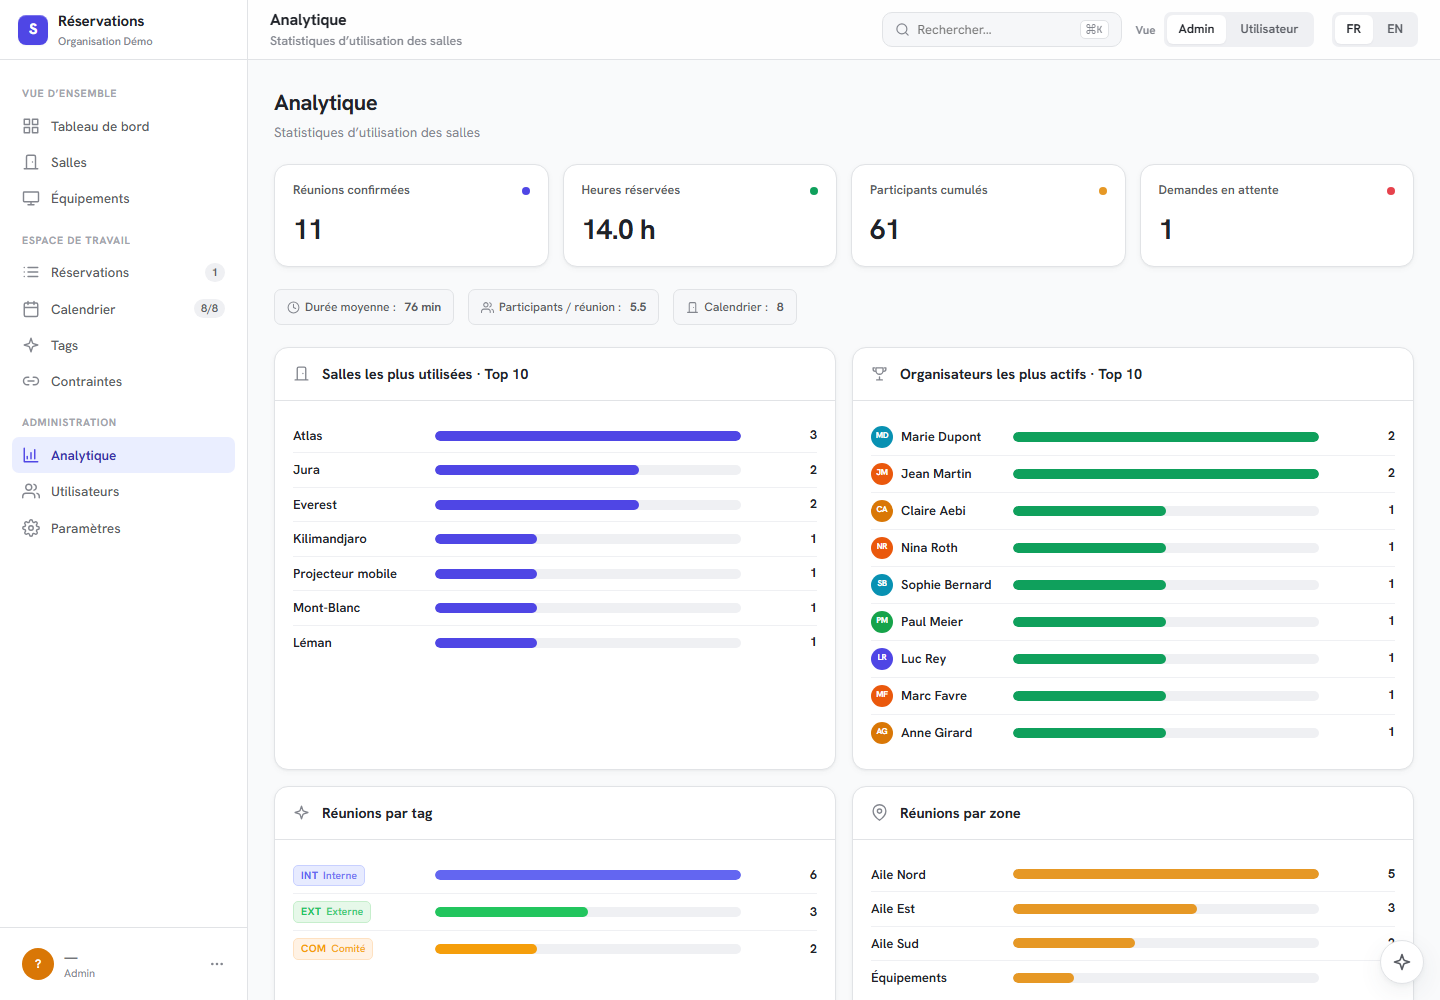Go to Utilisateurs in Administration
The height and width of the screenshot is (1000, 1440).
(x=123, y=491)
